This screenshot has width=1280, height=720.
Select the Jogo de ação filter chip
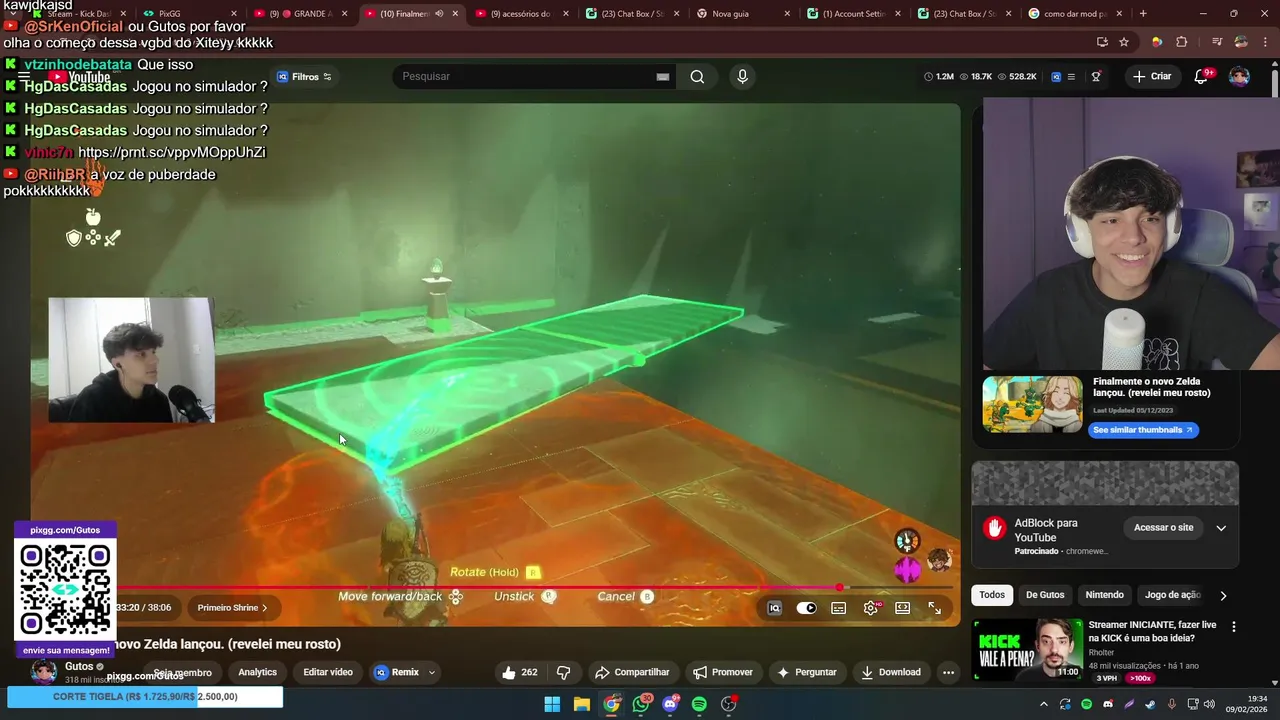pyautogui.click(x=1172, y=595)
